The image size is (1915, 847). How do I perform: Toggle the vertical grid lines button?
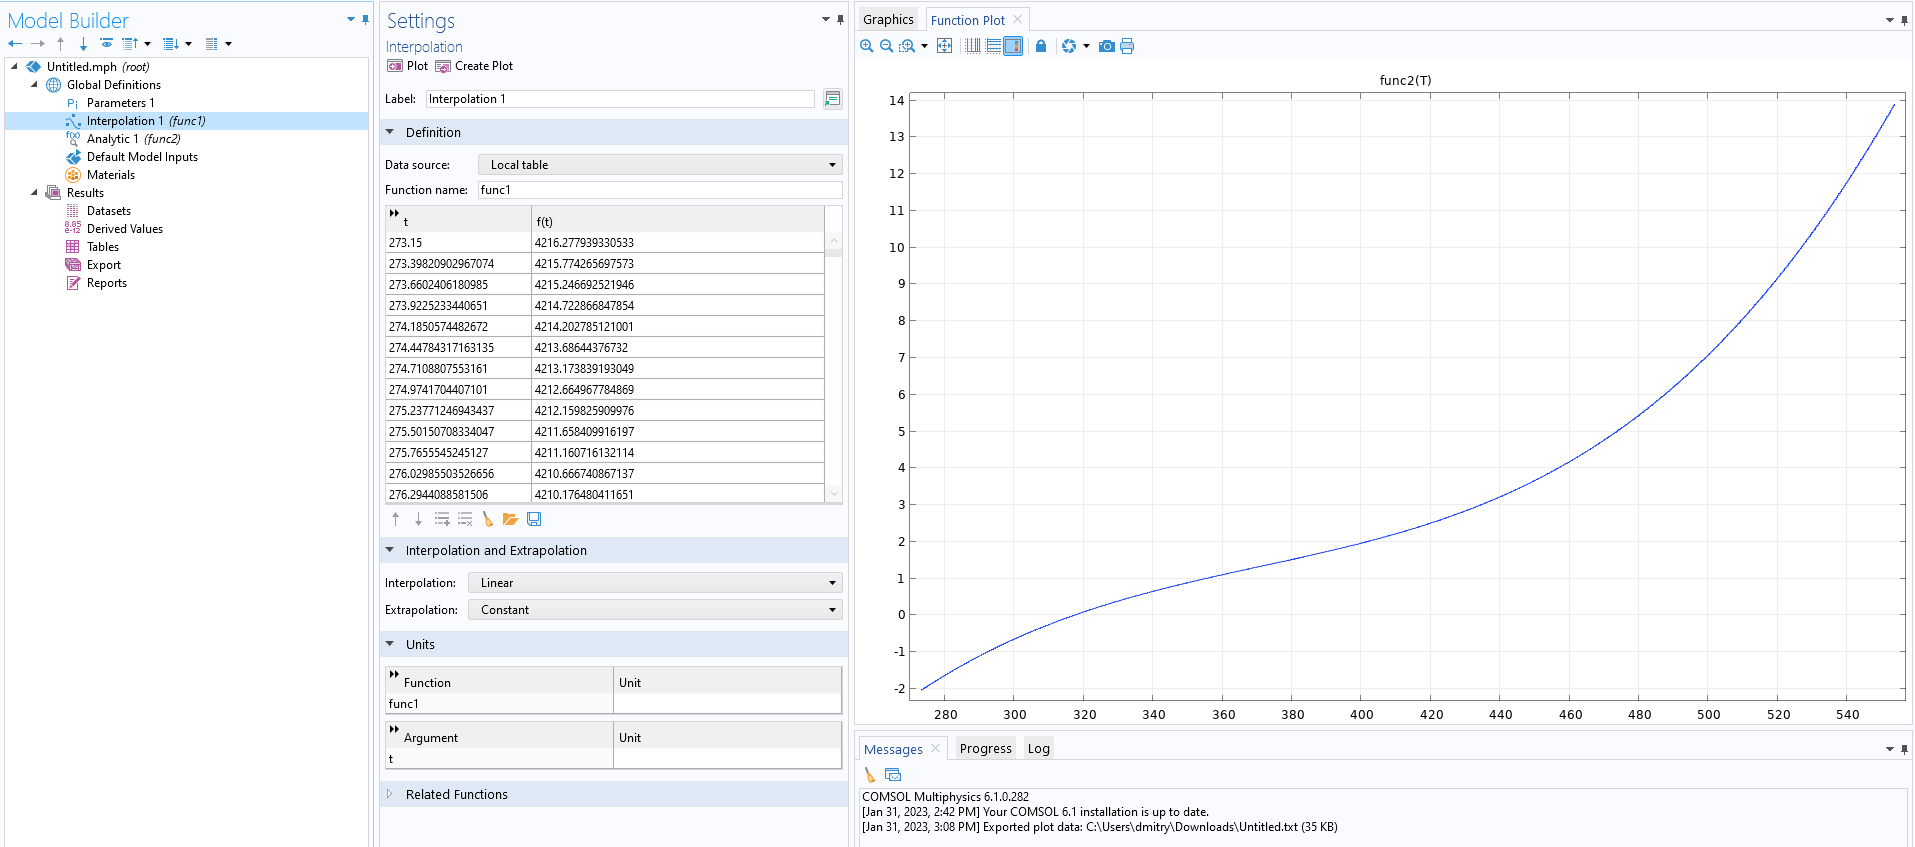tap(972, 46)
